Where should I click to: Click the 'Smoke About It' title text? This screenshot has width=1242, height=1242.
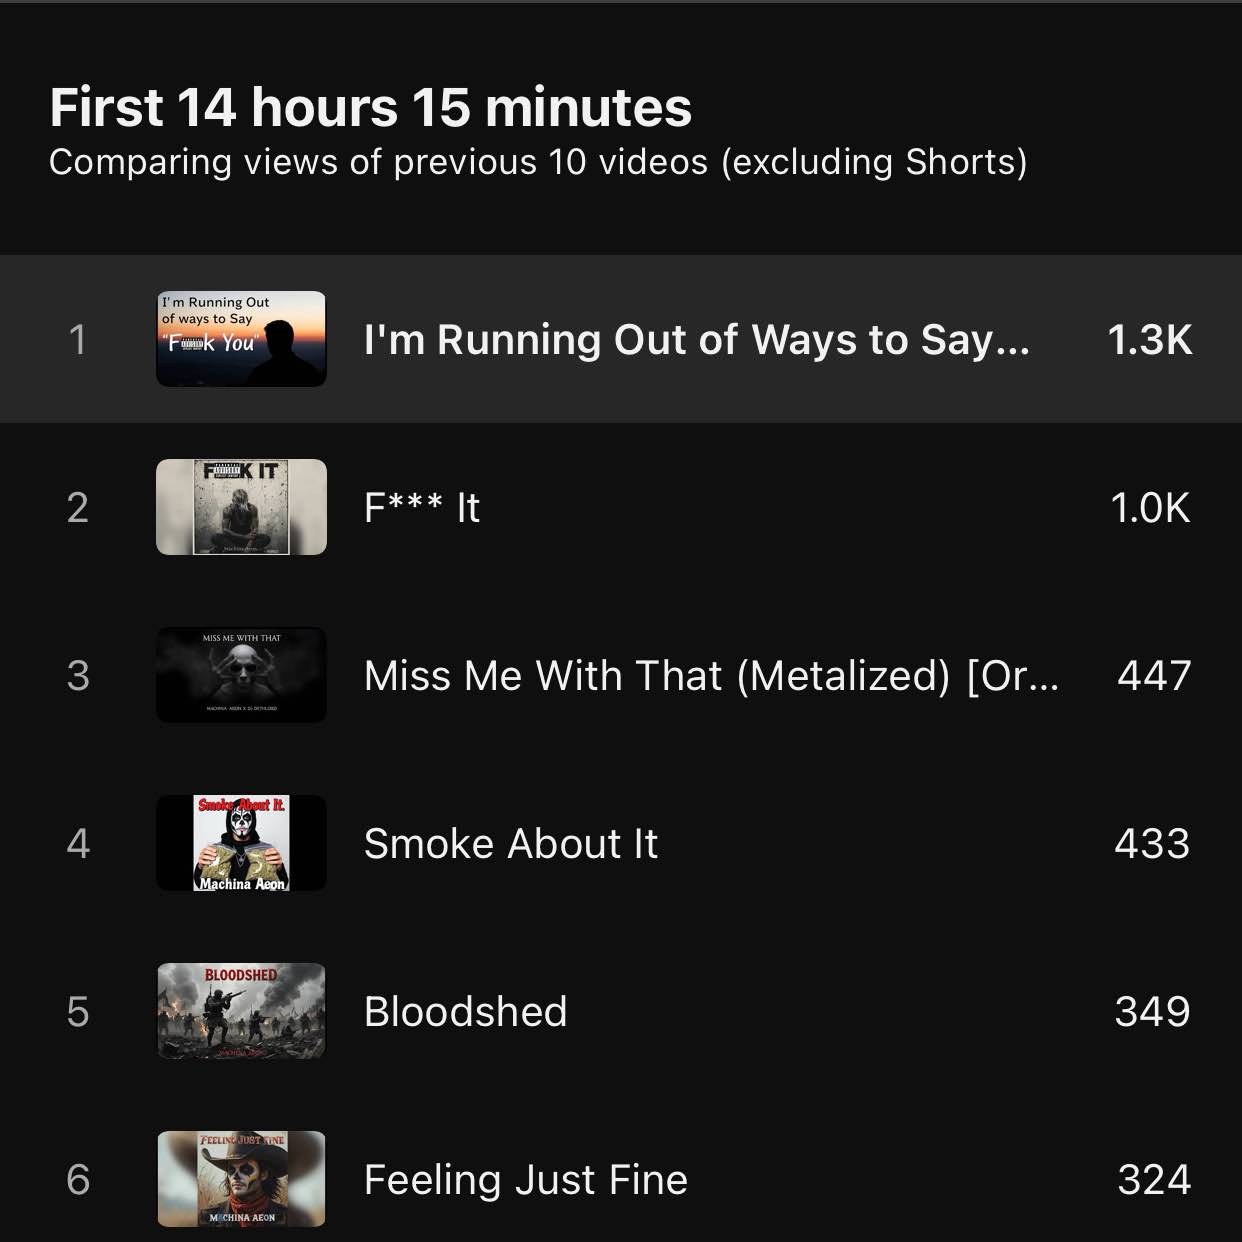pyautogui.click(x=510, y=844)
